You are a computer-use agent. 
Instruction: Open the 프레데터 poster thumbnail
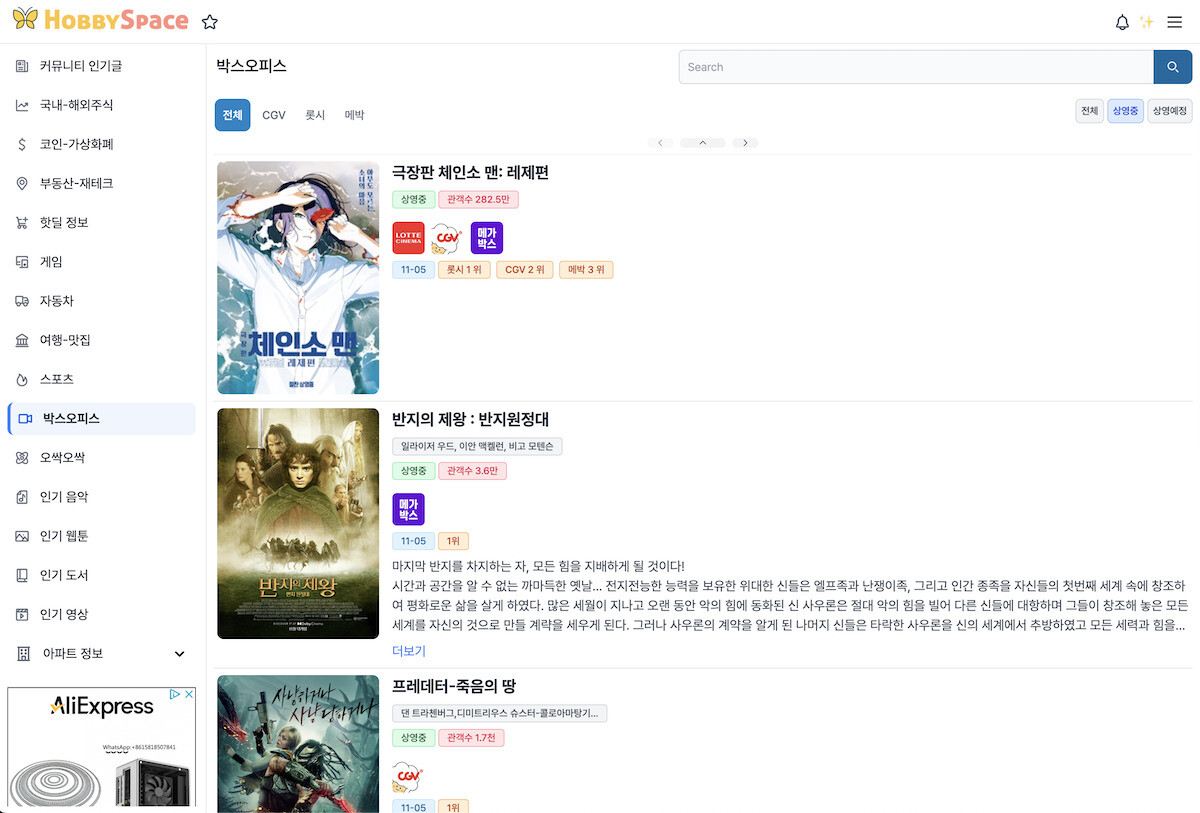(x=298, y=744)
